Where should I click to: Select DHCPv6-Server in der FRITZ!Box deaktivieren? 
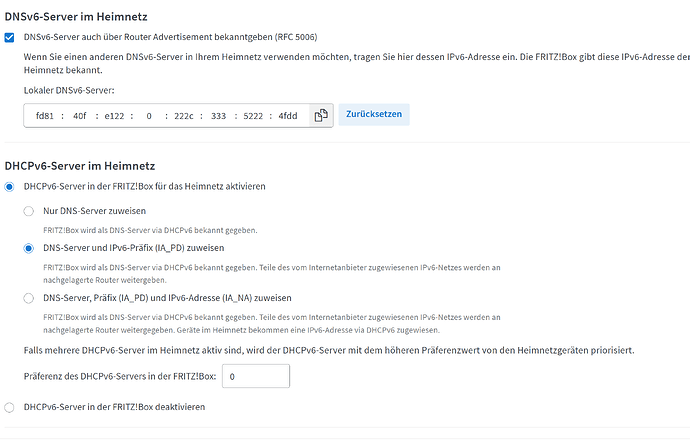tap(9, 407)
